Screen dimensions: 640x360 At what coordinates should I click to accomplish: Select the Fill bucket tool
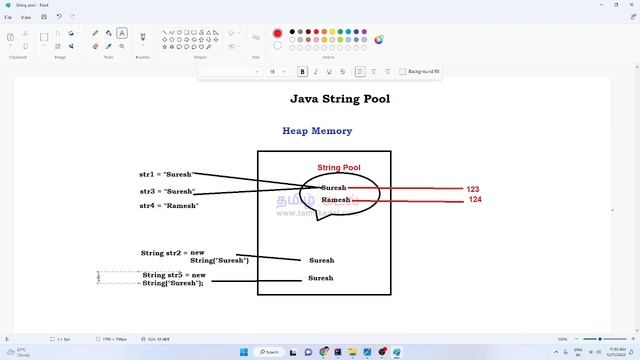click(x=109, y=33)
